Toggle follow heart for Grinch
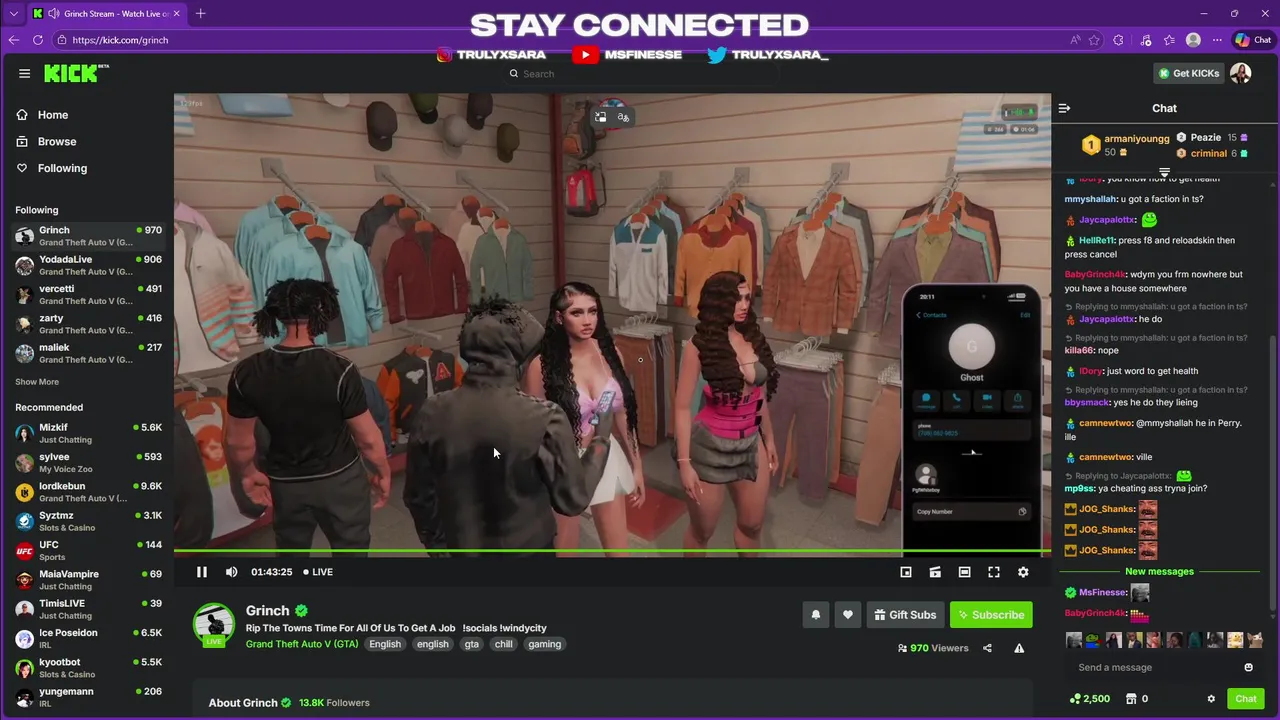 [x=848, y=615]
